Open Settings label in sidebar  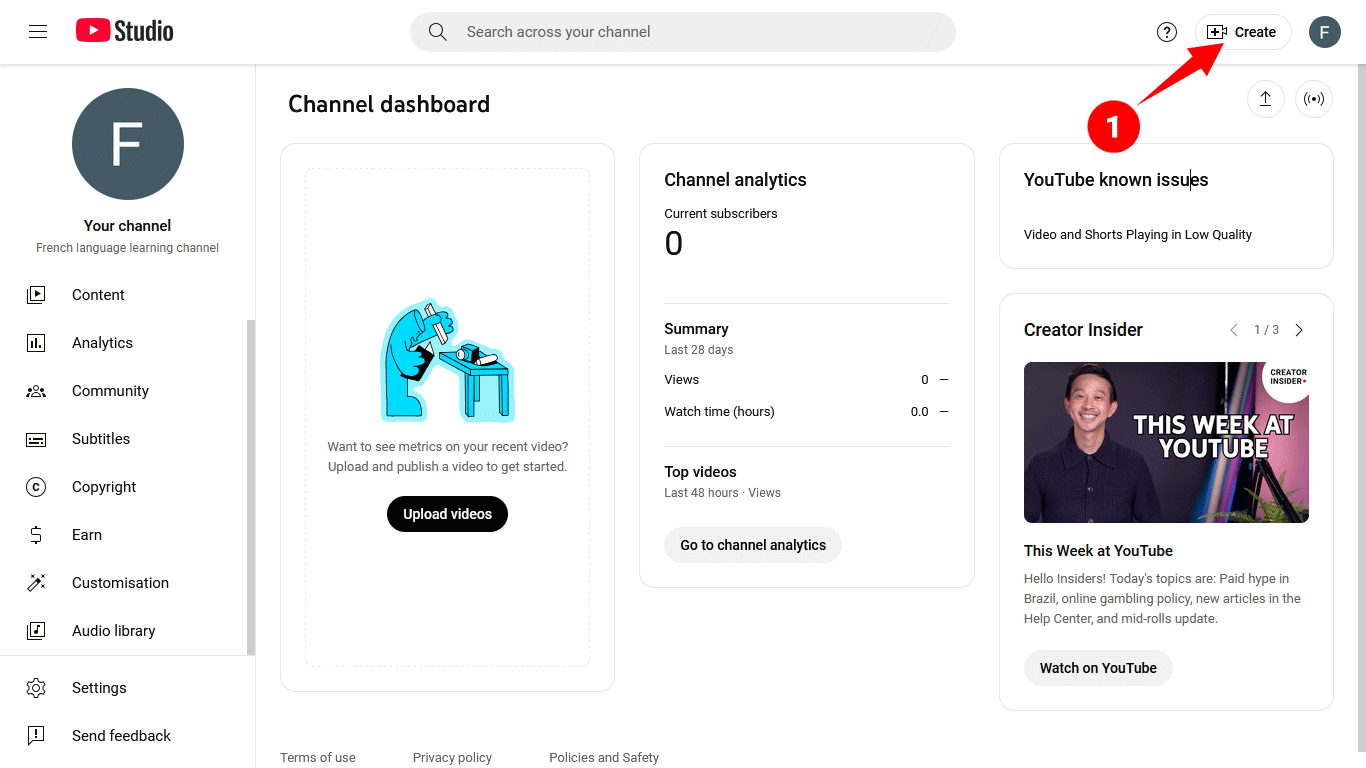tap(99, 688)
